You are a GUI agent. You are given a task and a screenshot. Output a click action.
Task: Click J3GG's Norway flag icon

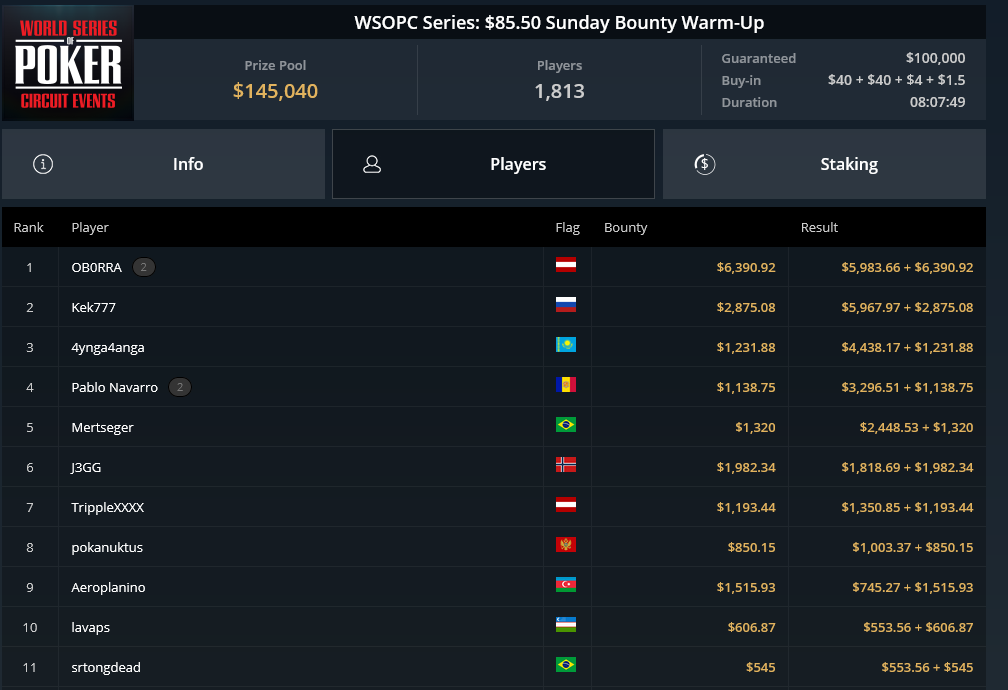(566, 466)
